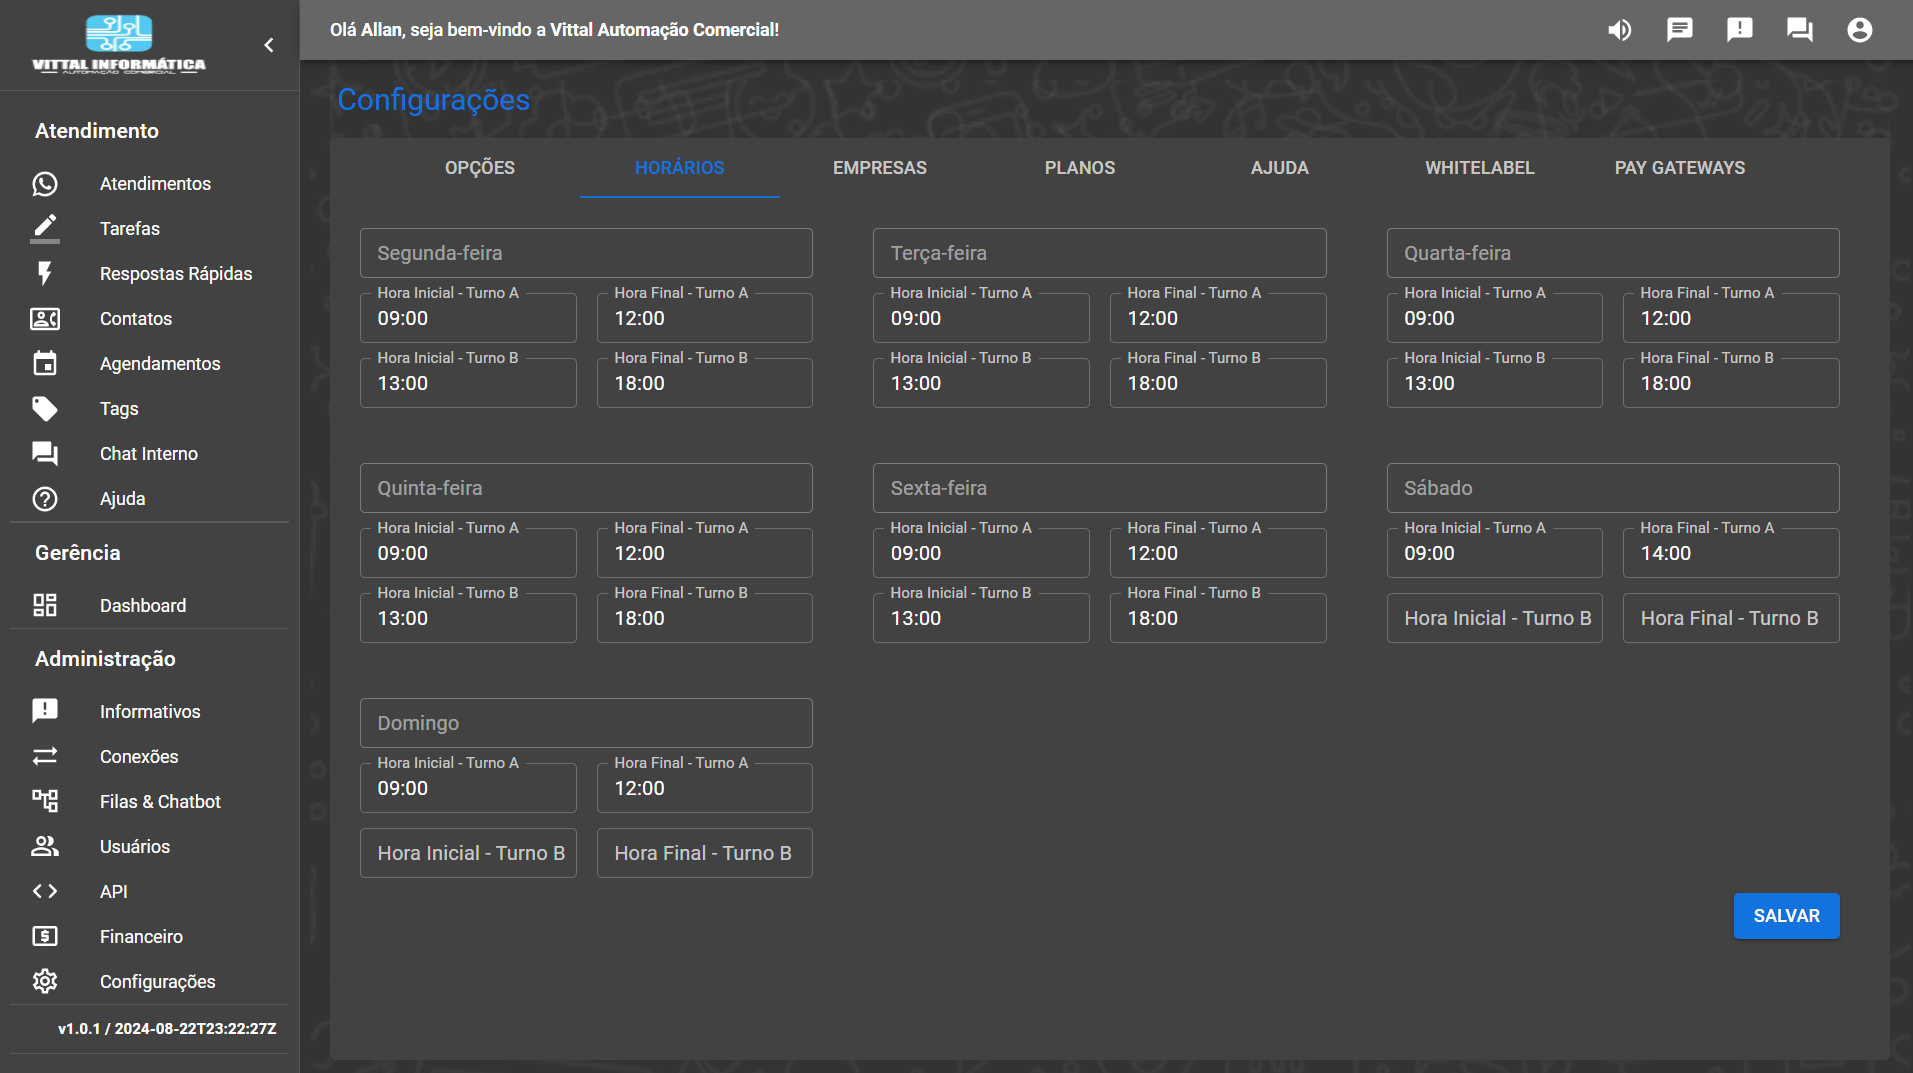1913x1073 pixels.
Task: Open the Financeiro page
Action: click(x=141, y=937)
